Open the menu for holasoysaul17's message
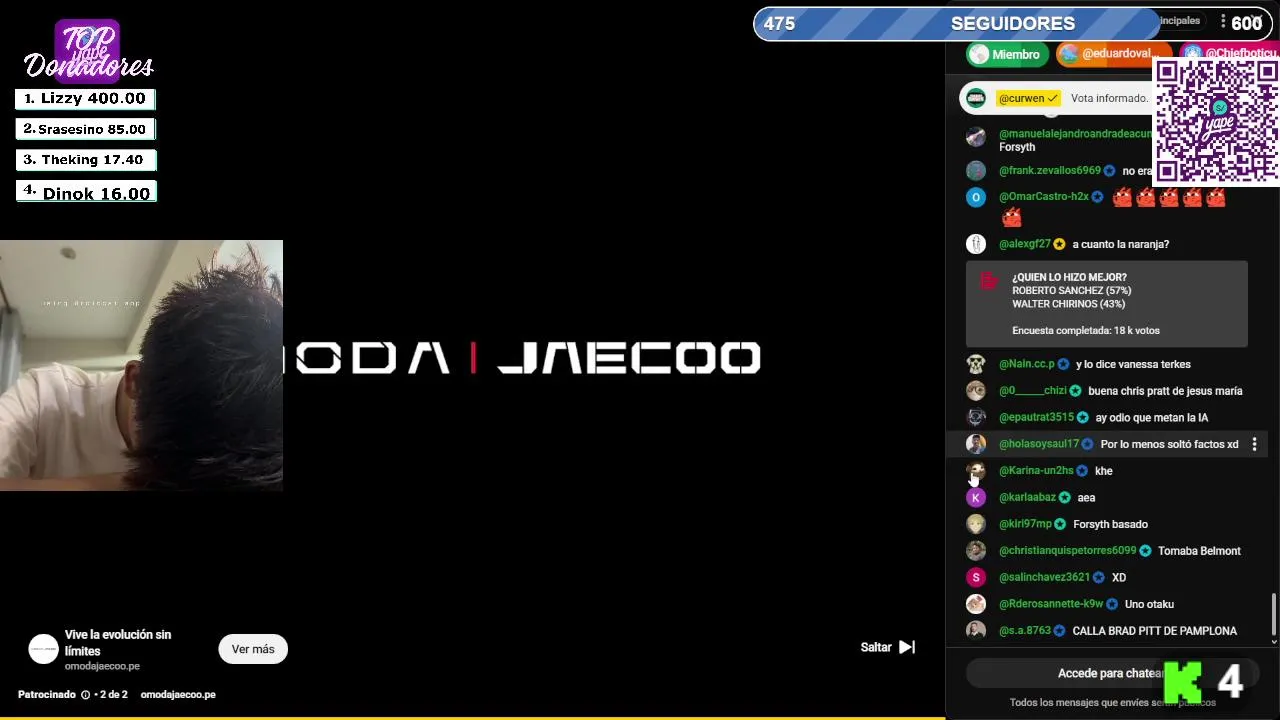The height and width of the screenshot is (720, 1280). click(x=1254, y=444)
